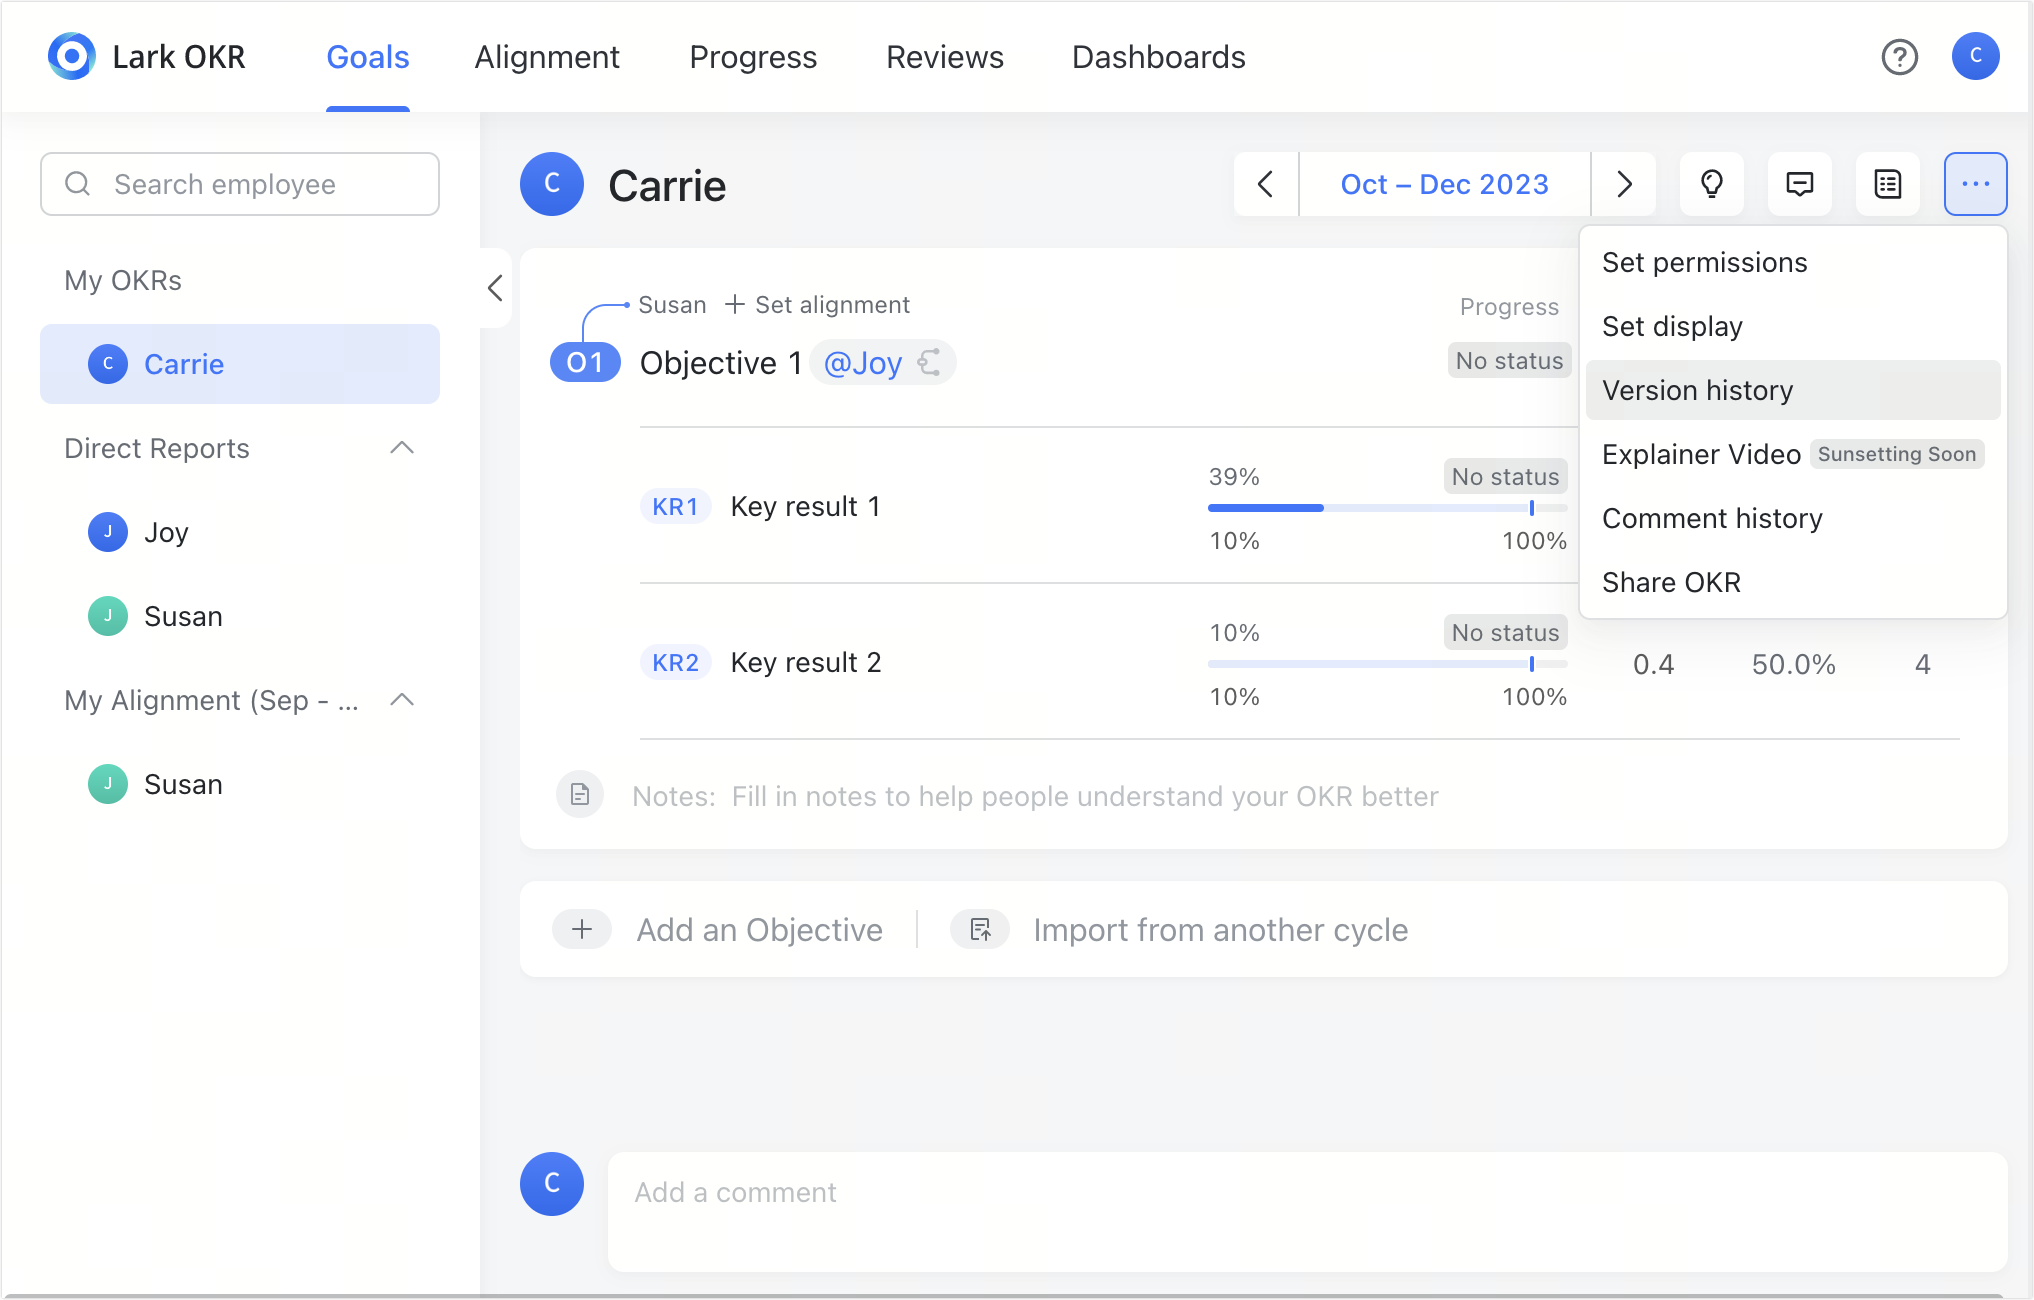
Task: Collapse the Direct Reports section
Action: pyautogui.click(x=402, y=448)
